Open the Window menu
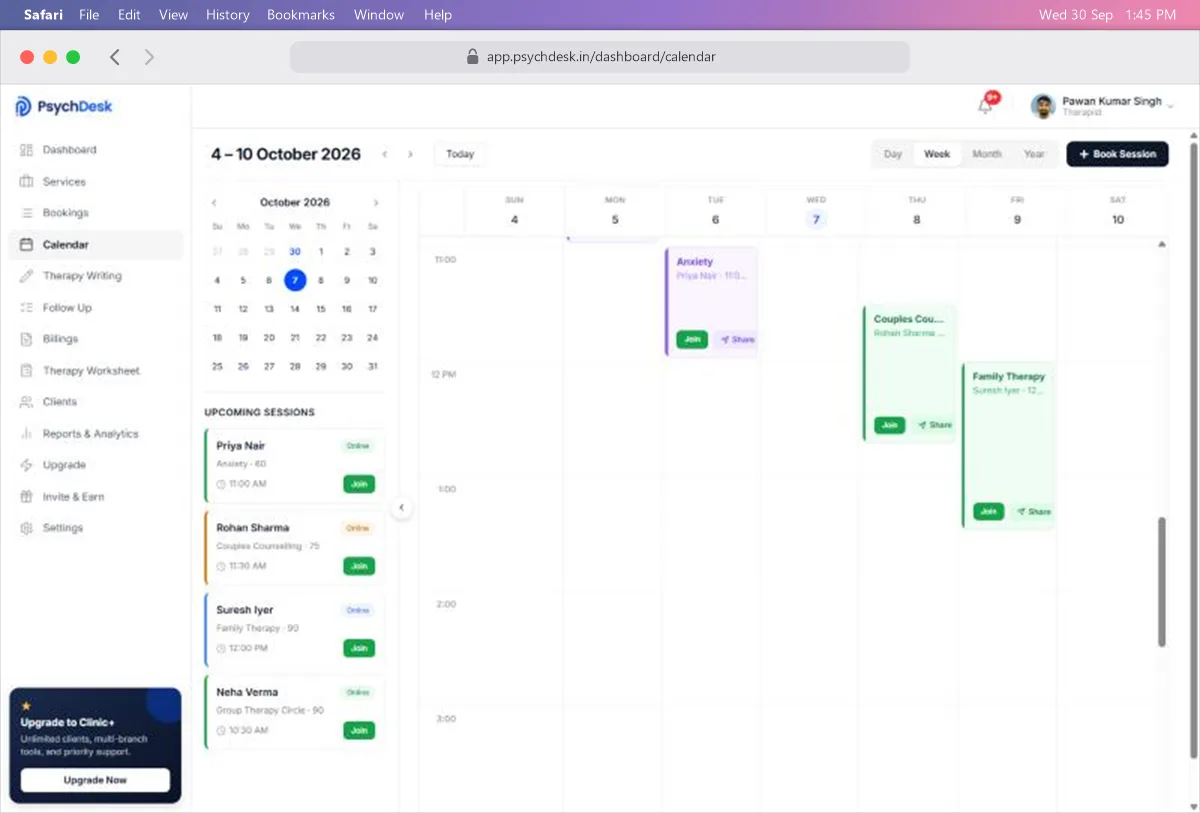The height and width of the screenshot is (813, 1200). point(379,15)
